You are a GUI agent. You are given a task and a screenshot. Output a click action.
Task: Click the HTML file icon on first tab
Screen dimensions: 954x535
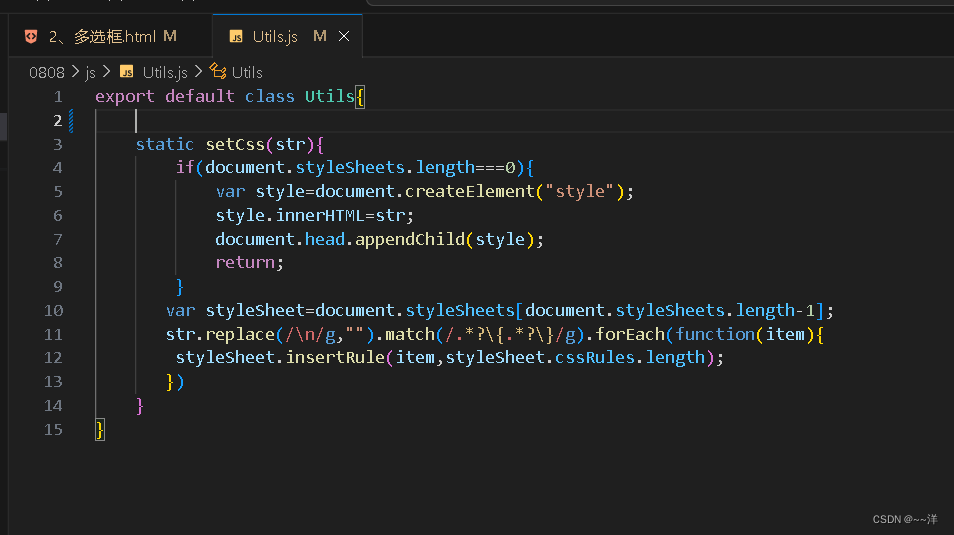[31, 37]
